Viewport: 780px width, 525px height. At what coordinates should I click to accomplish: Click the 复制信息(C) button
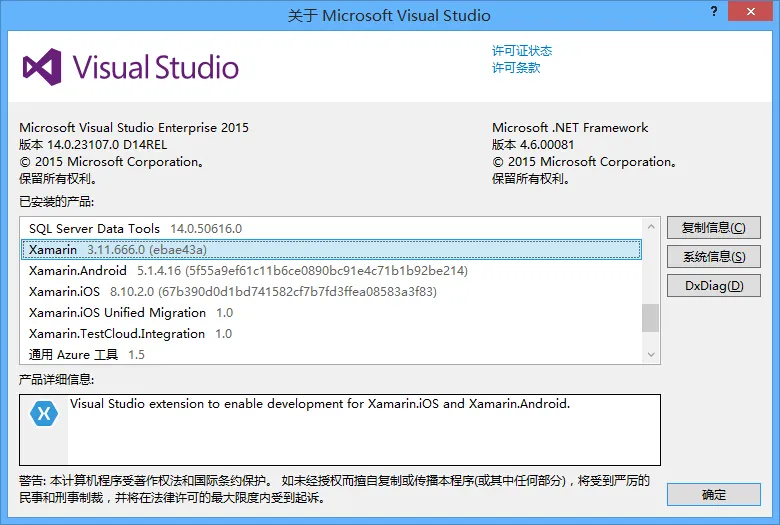(x=713, y=228)
